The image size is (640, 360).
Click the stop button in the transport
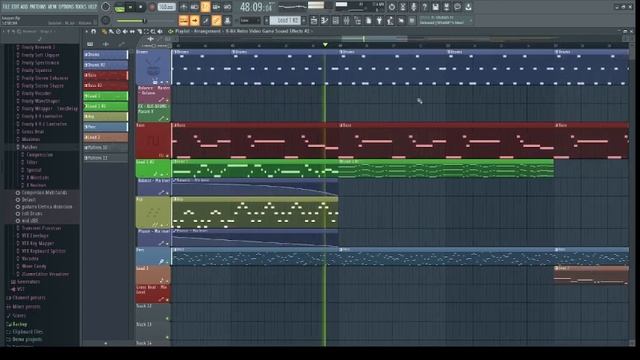[140, 7]
